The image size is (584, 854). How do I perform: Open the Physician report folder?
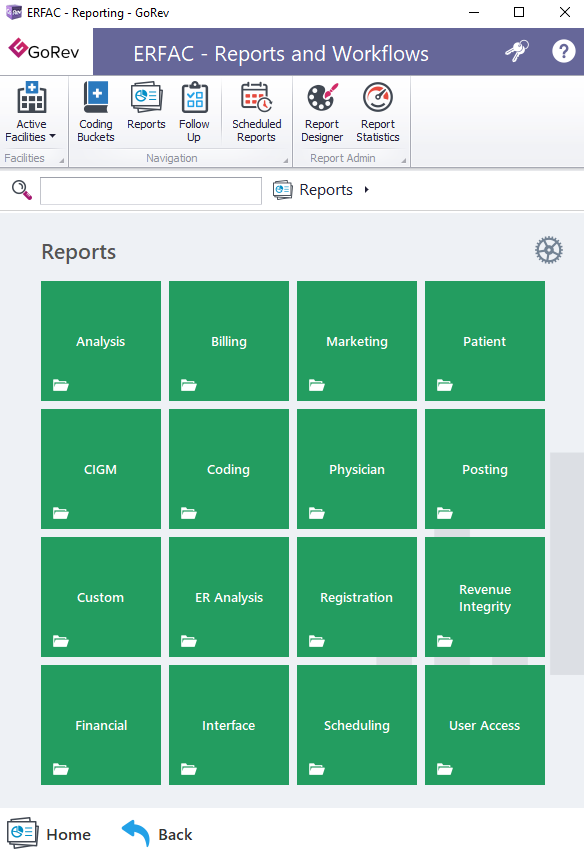[357, 469]
